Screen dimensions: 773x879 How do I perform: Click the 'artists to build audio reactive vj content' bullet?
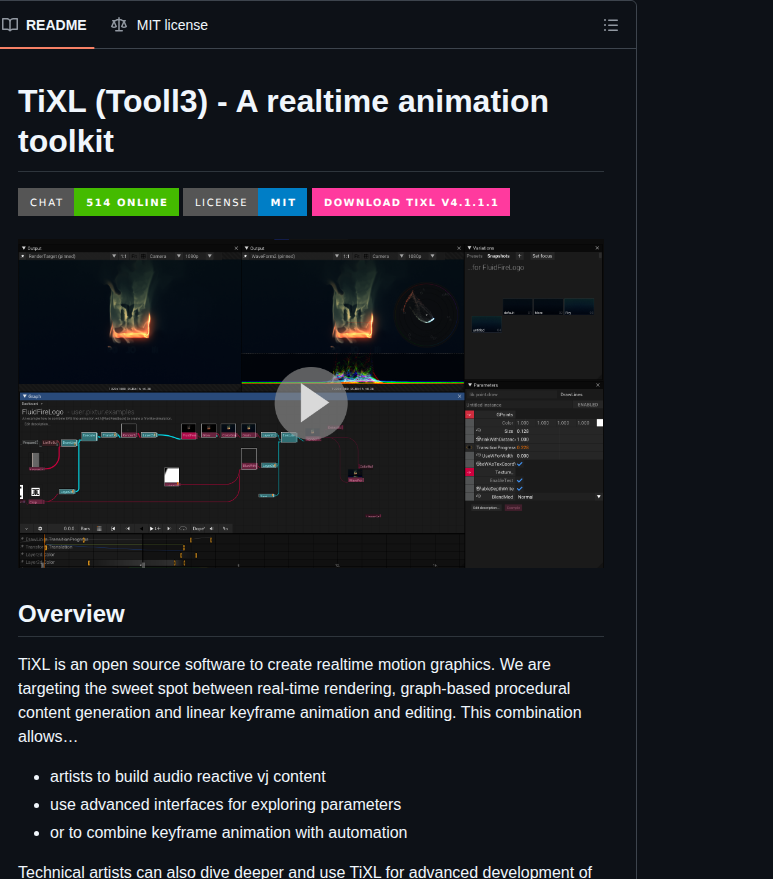pyautogui.click(x=188, y=776)
